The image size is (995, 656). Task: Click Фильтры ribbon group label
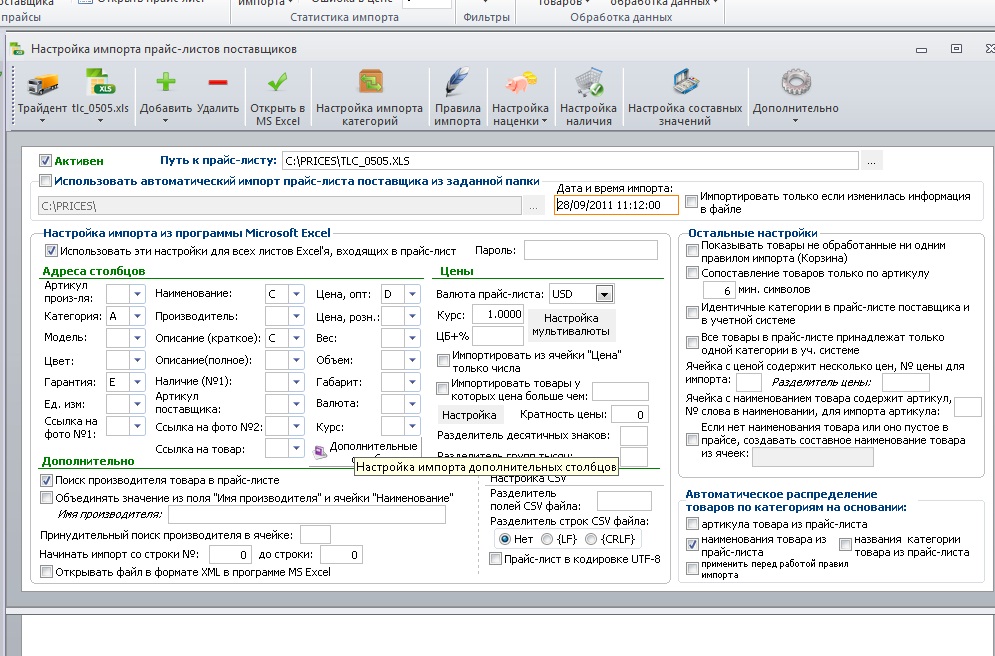(x=487, y=17)
